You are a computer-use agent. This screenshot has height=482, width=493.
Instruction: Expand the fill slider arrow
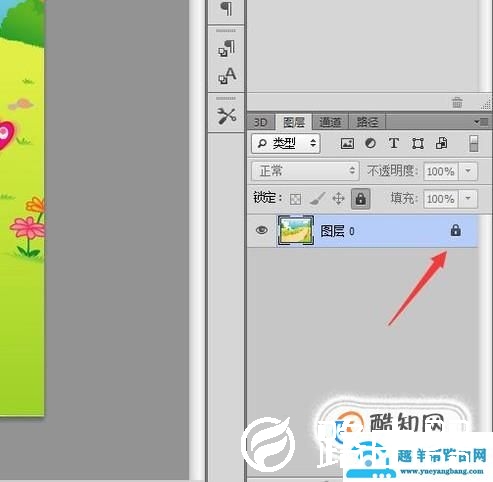(468, 199)
